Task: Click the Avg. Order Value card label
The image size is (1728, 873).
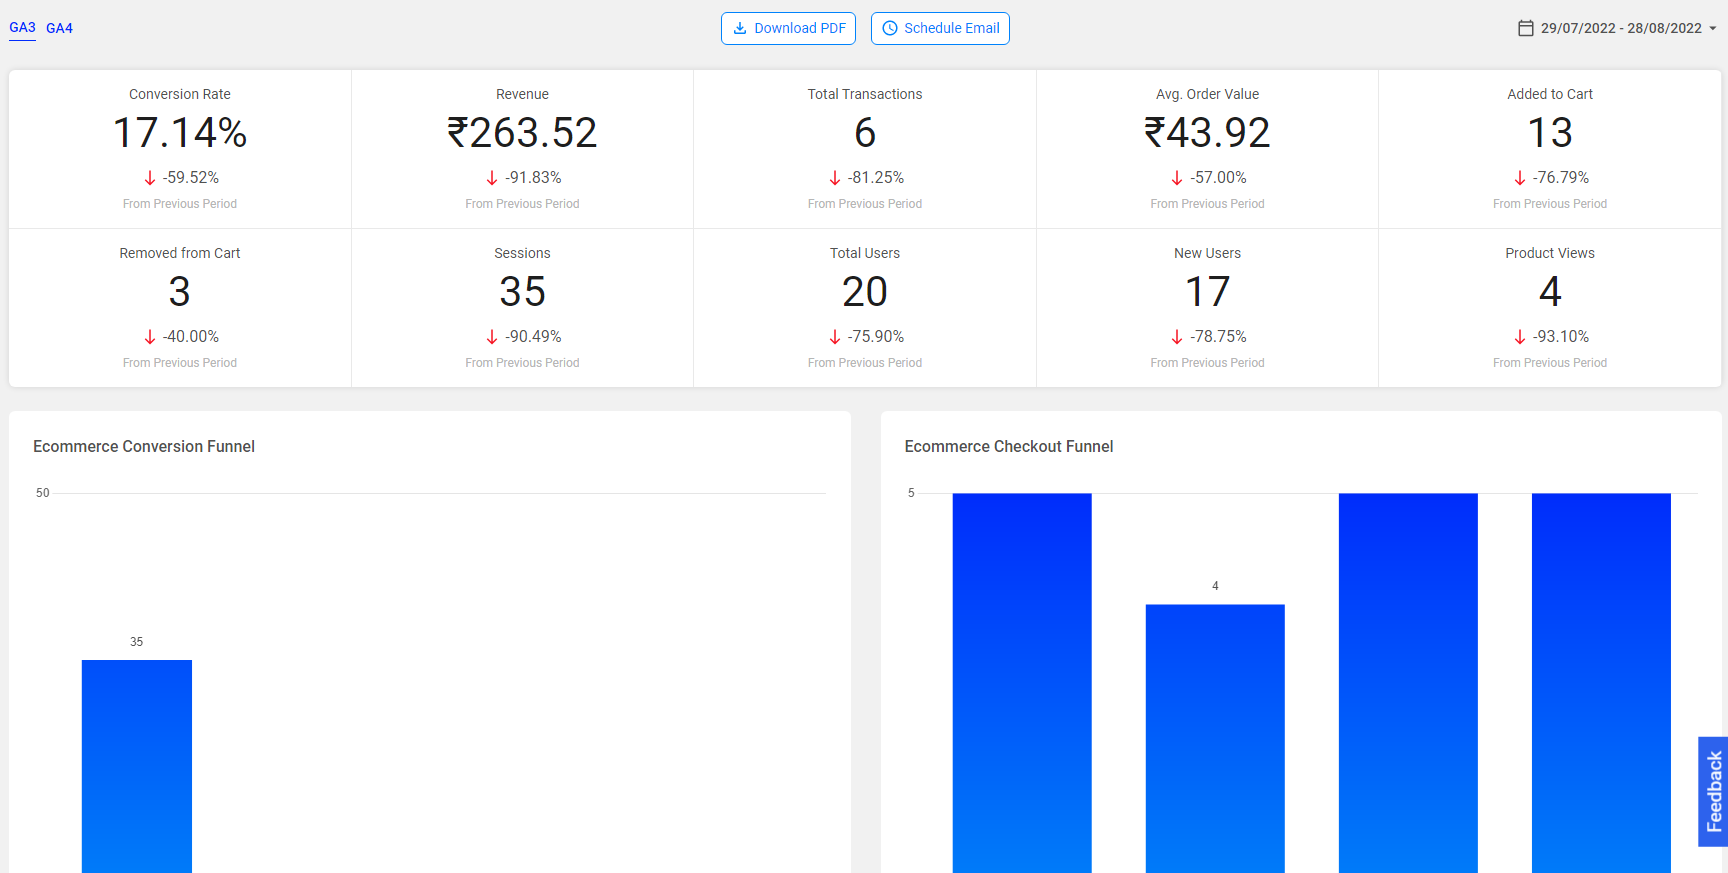Action: (1207, 94)
